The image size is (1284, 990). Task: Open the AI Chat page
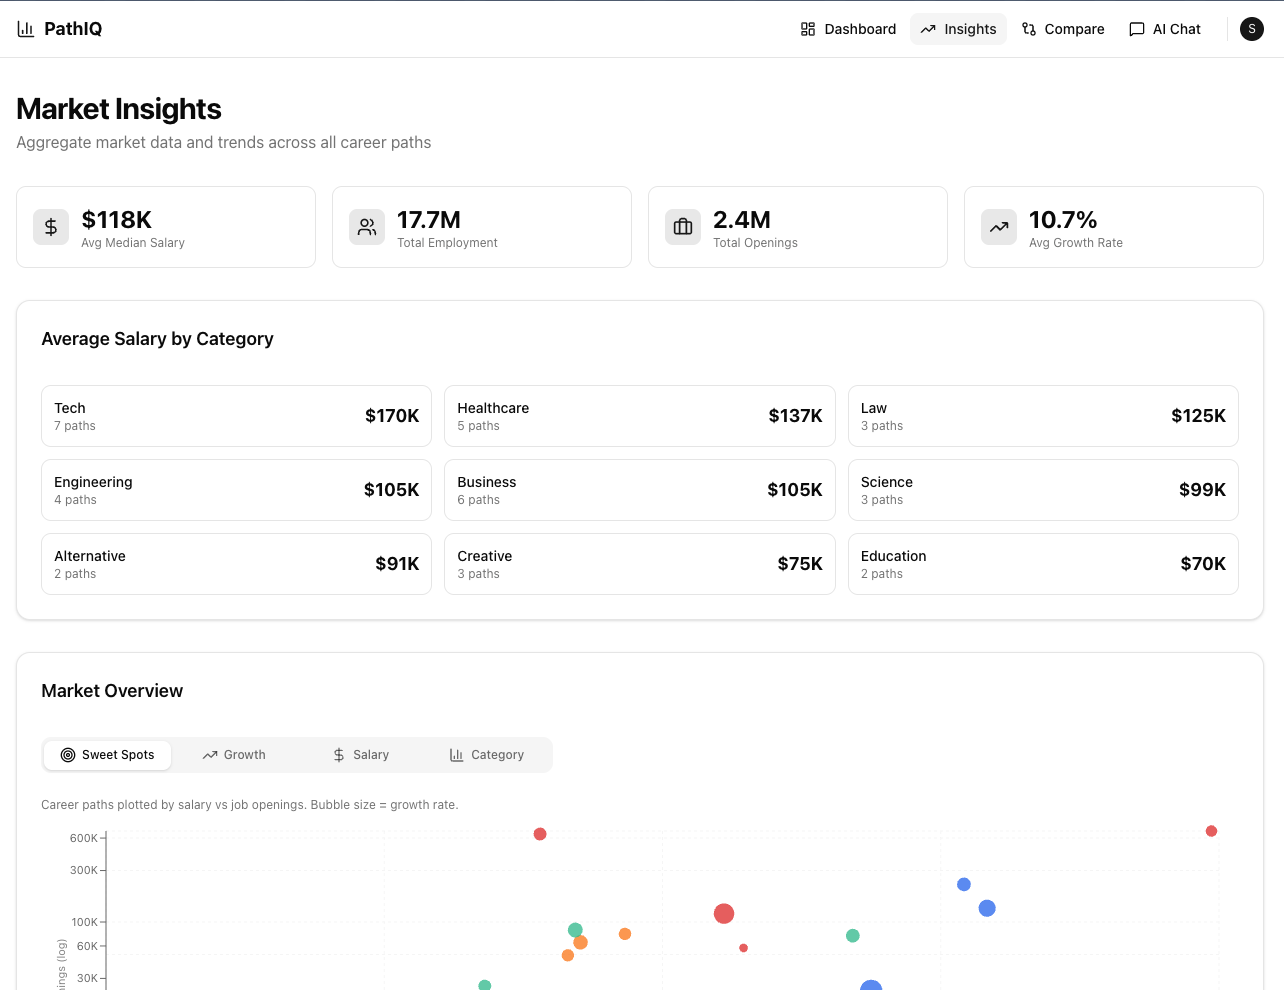point(1165,29)
